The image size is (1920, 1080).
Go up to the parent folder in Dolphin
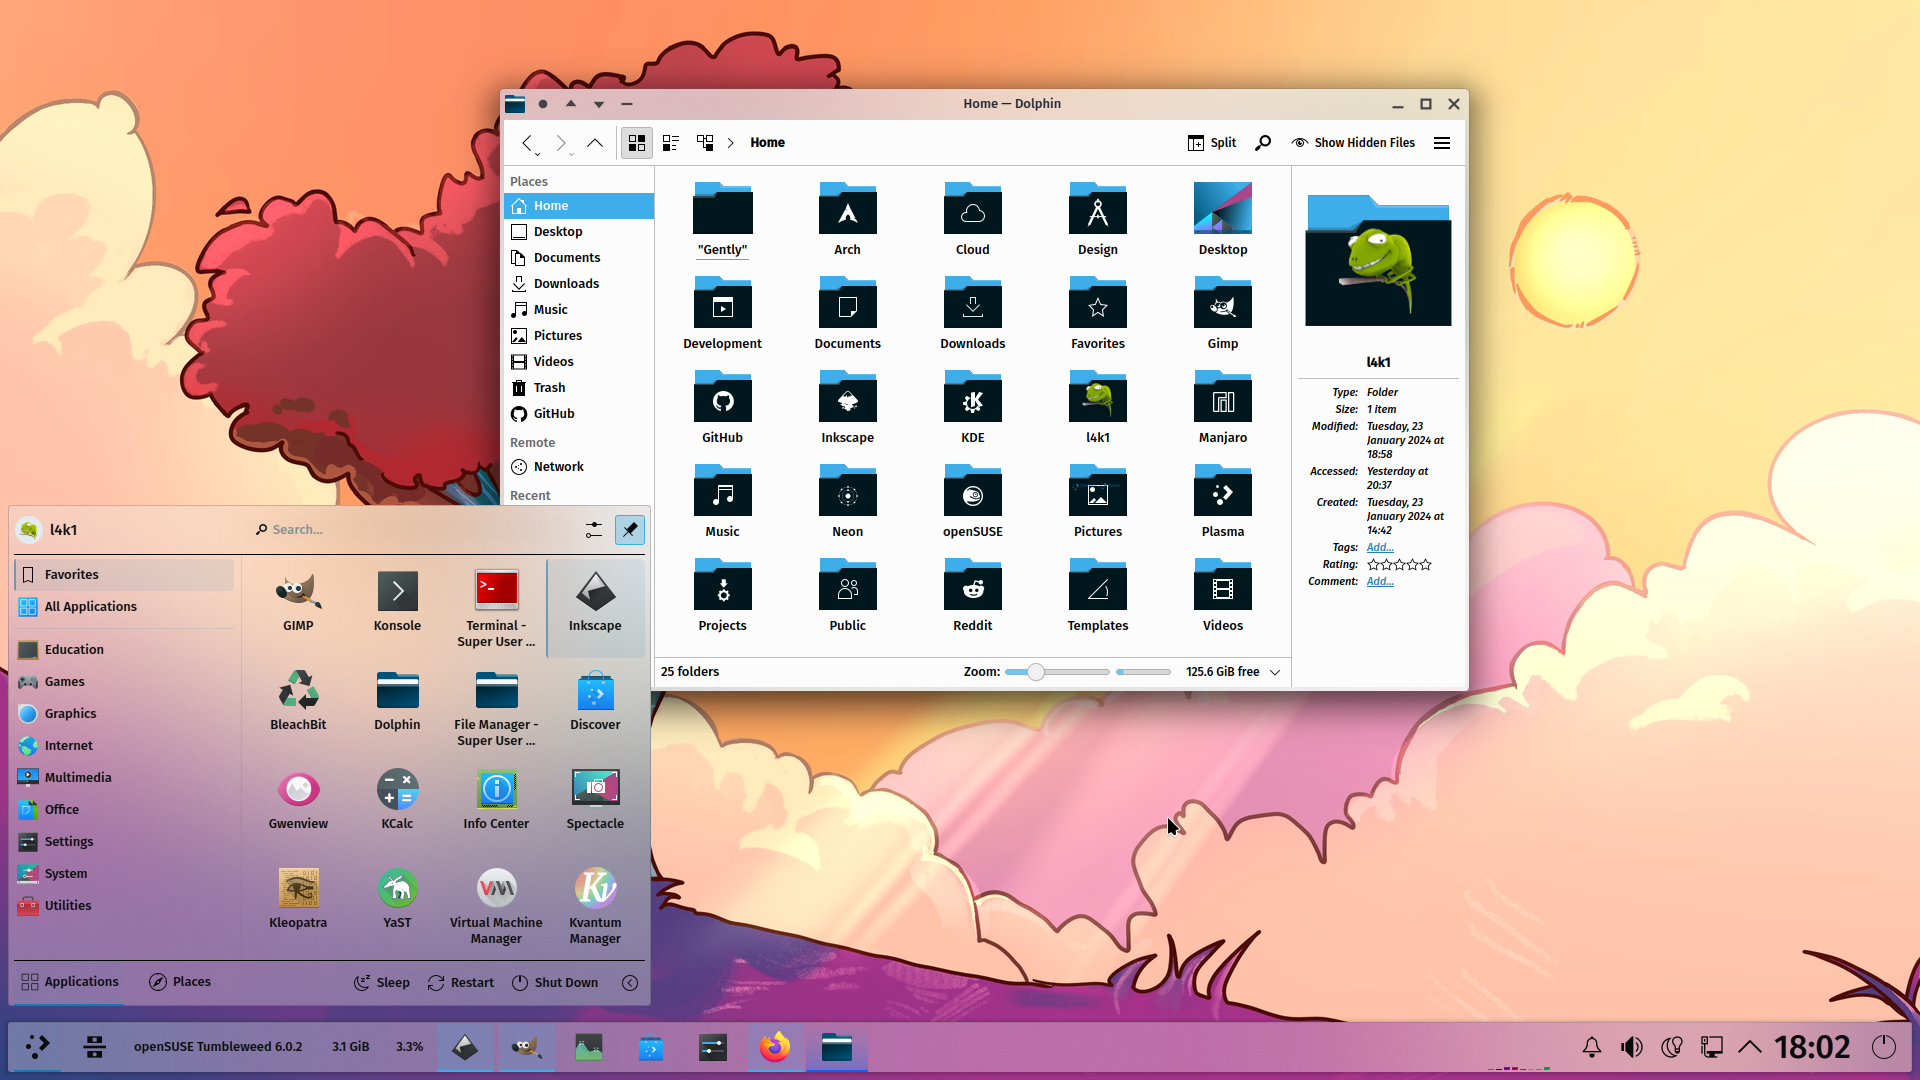[595, 143]
